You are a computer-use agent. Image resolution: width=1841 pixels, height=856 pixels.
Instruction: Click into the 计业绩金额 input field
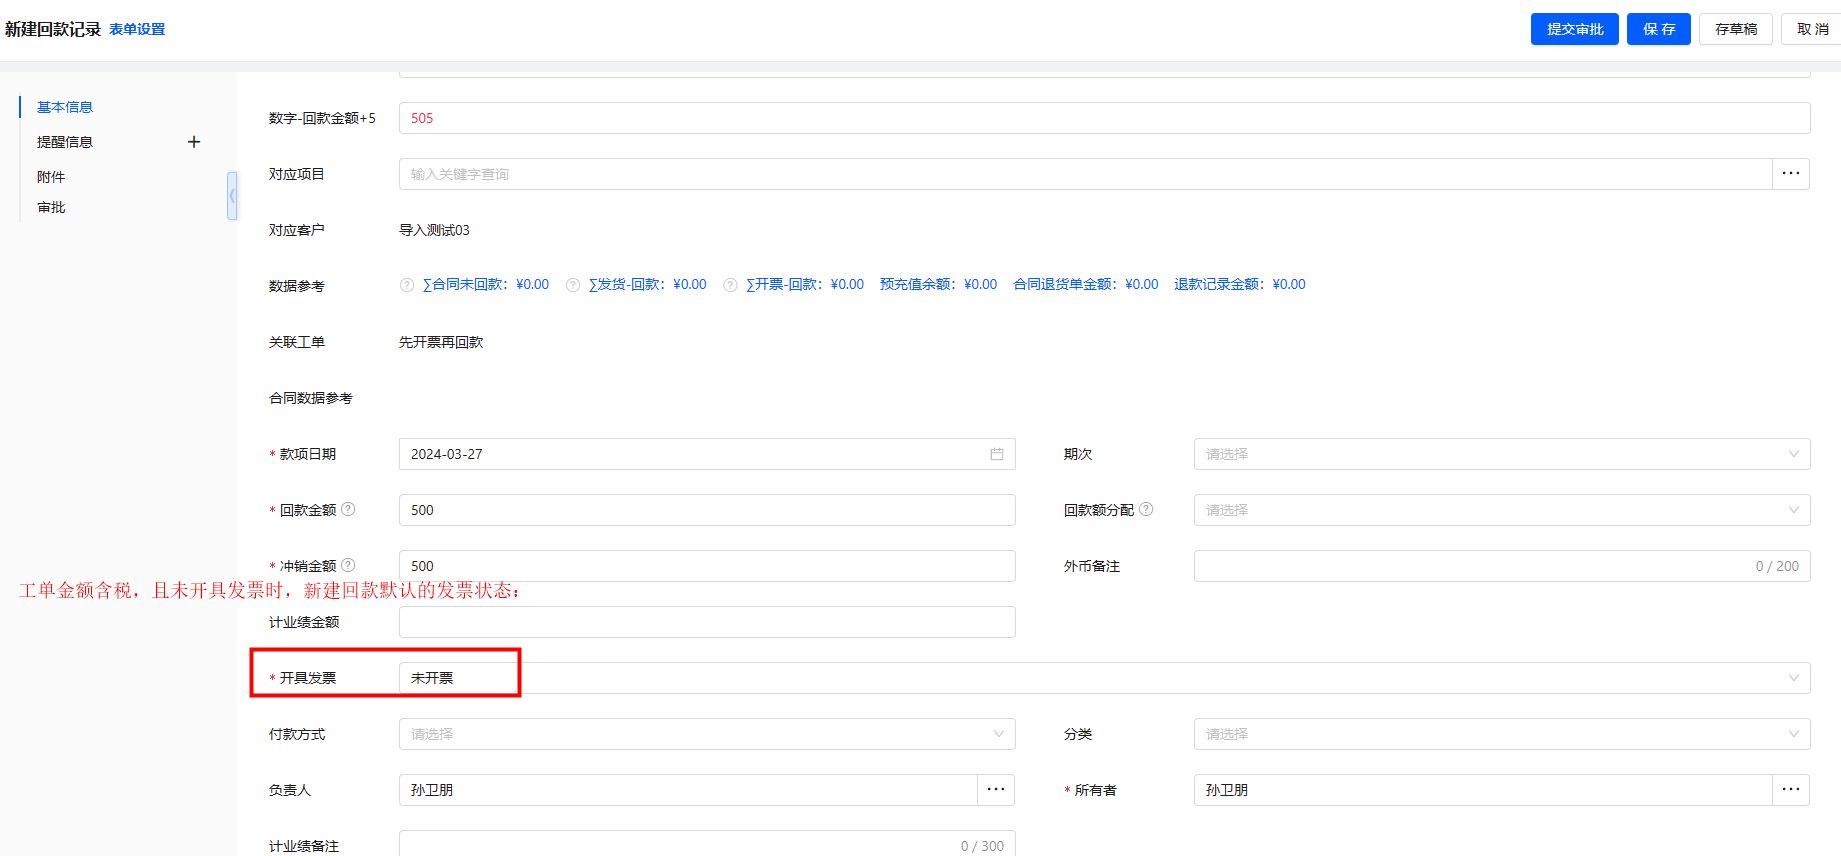[706, 622]
